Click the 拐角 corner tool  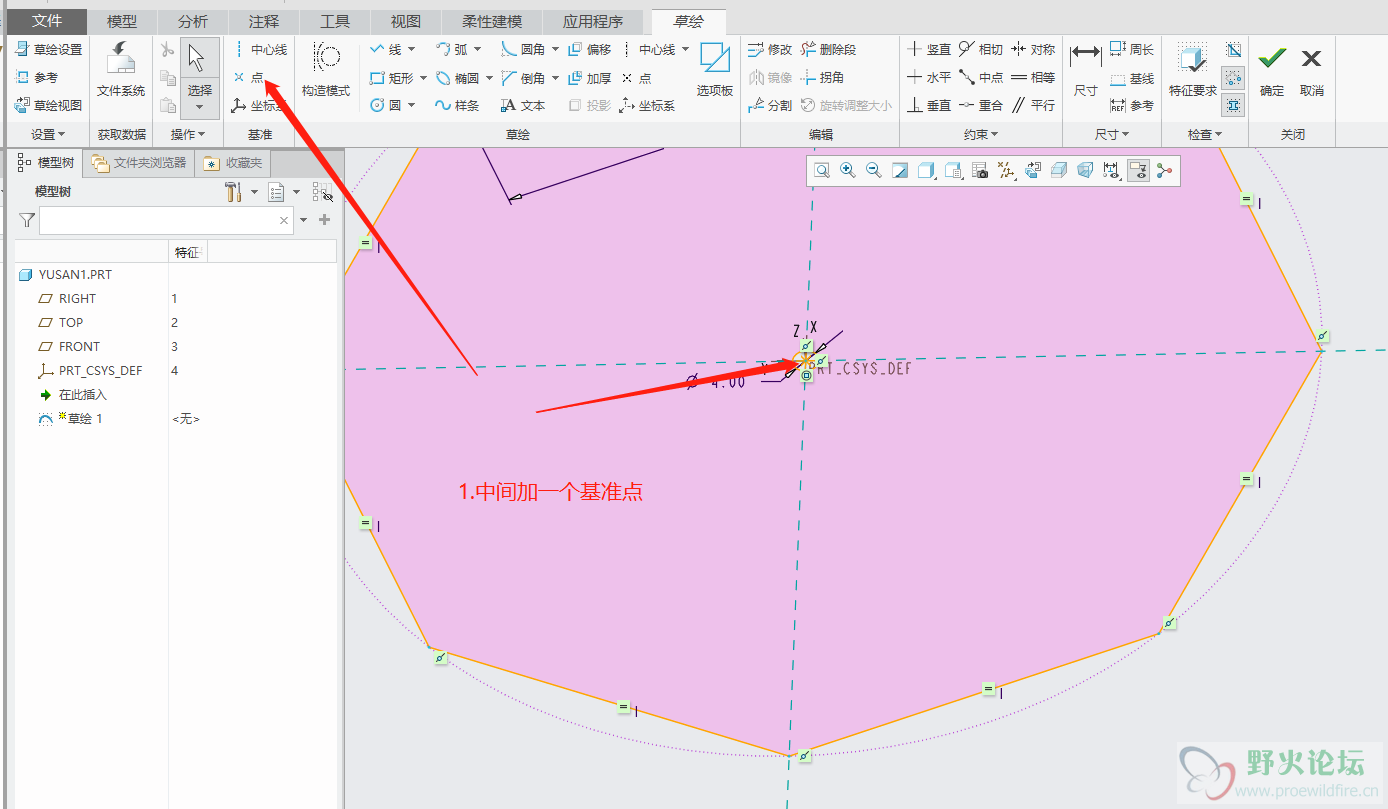pos(822,77)
